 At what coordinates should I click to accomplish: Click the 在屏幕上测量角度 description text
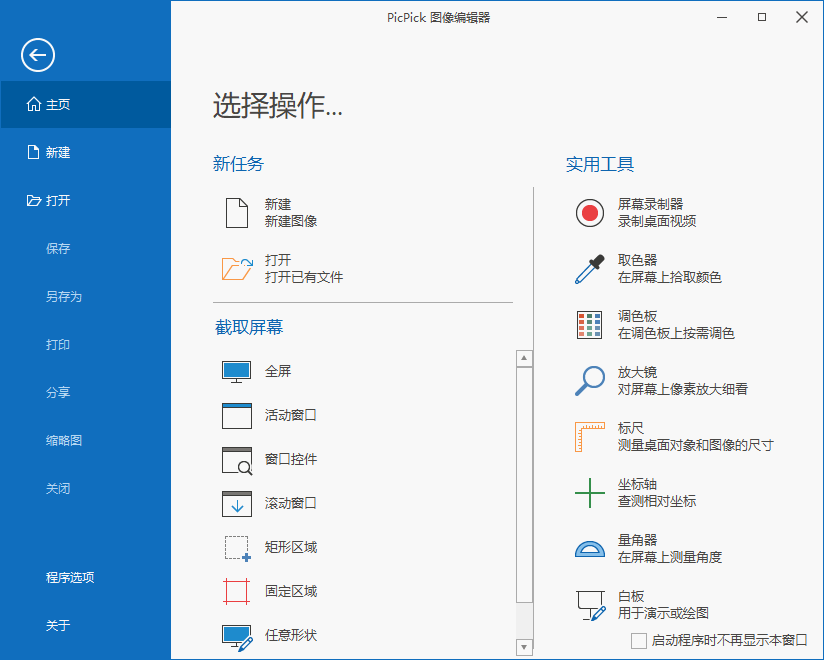tap(670, 558)
